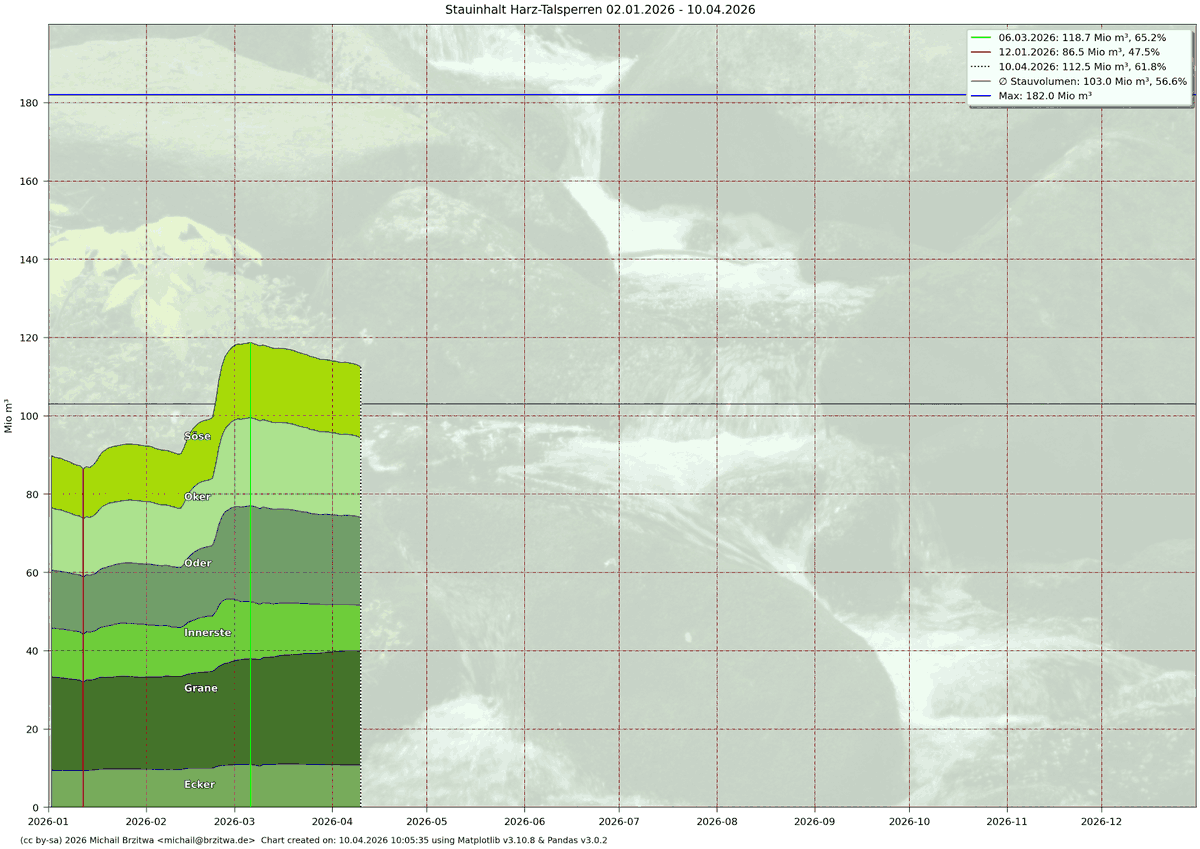The width and height of the screenshot is (1200, 849).
Task: Click the y-axis tick label 180
Action: coord(30,103)
